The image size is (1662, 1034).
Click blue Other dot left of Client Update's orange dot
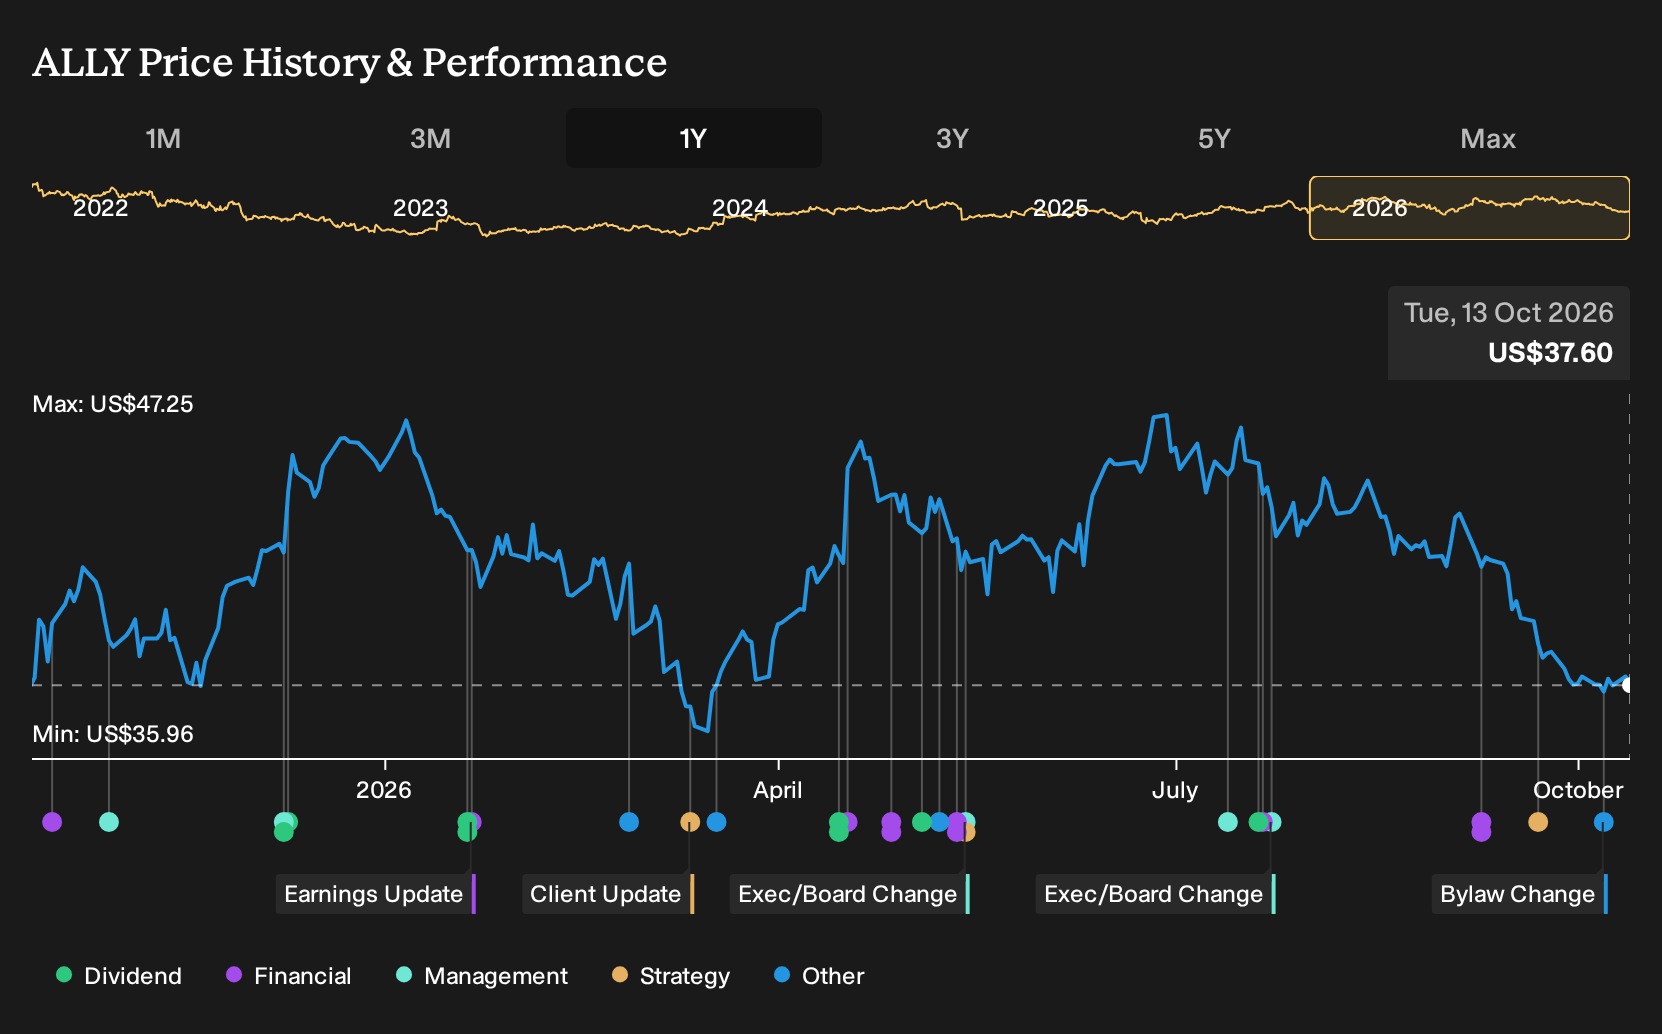[629, 822]
